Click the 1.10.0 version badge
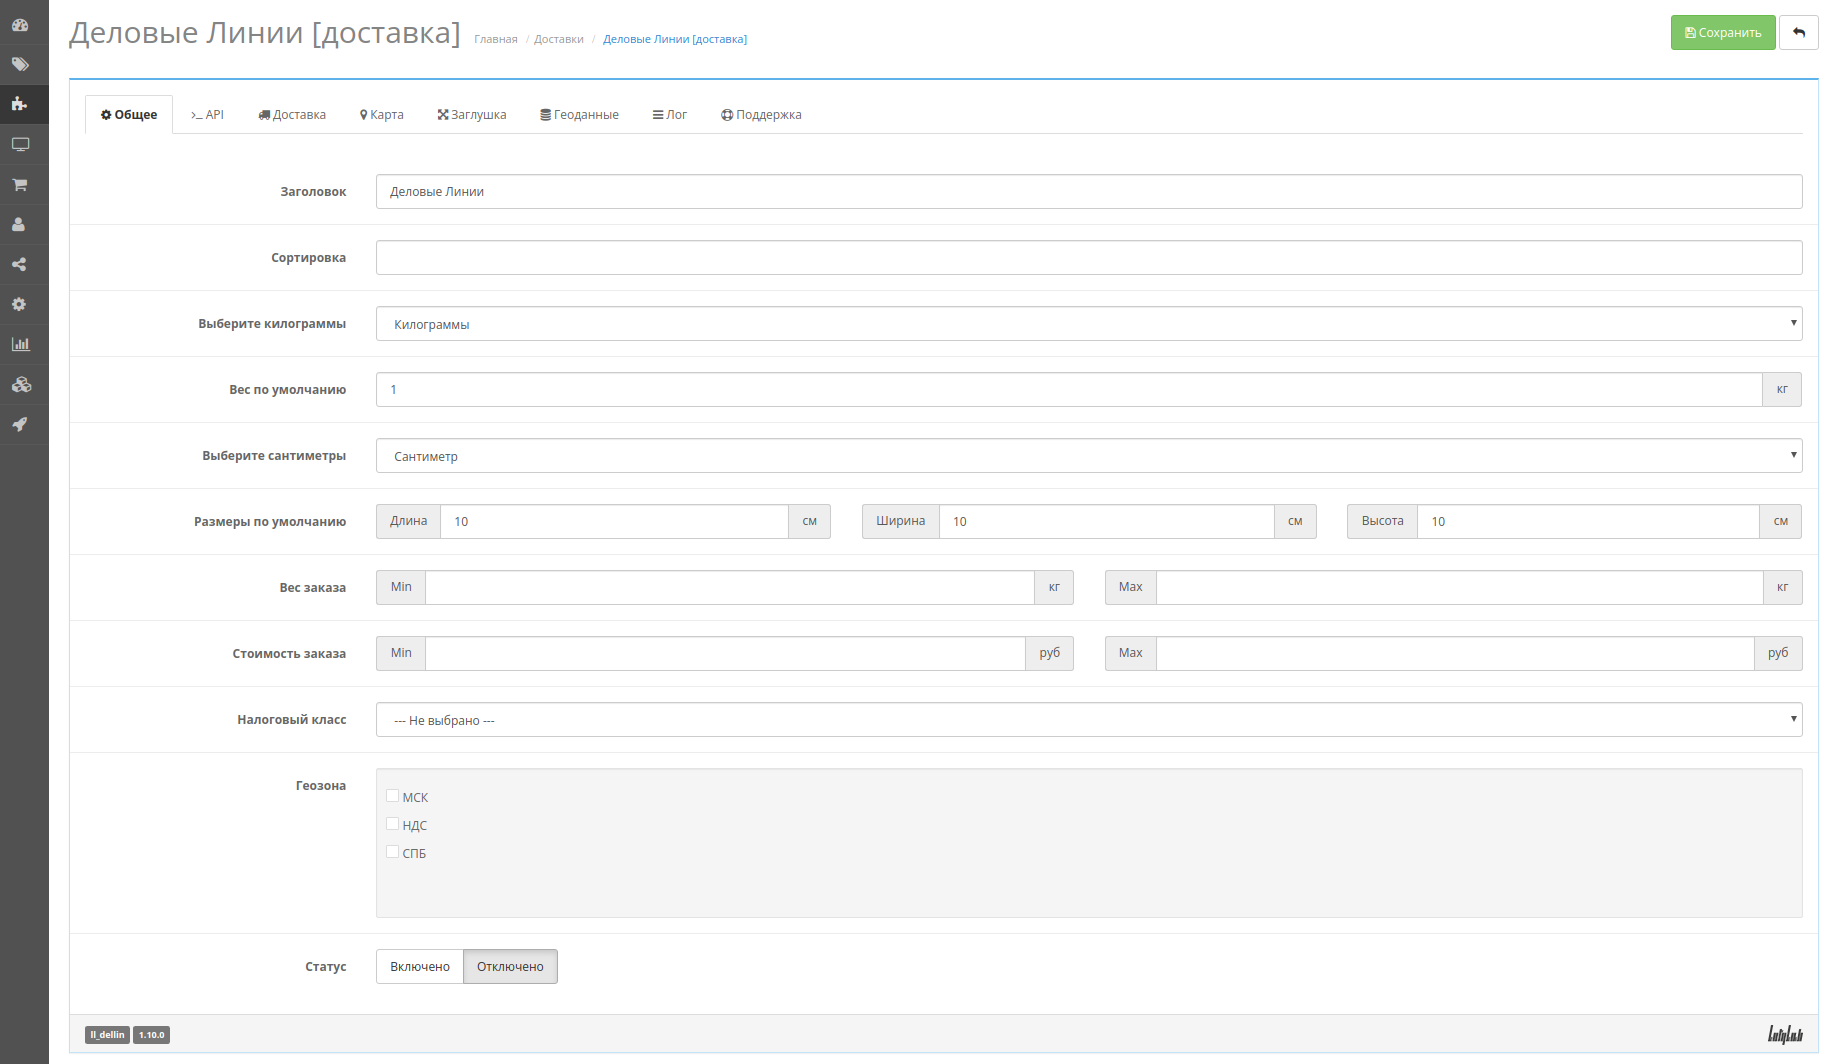This screenshot has width=1827, height=1064. 151,1035
